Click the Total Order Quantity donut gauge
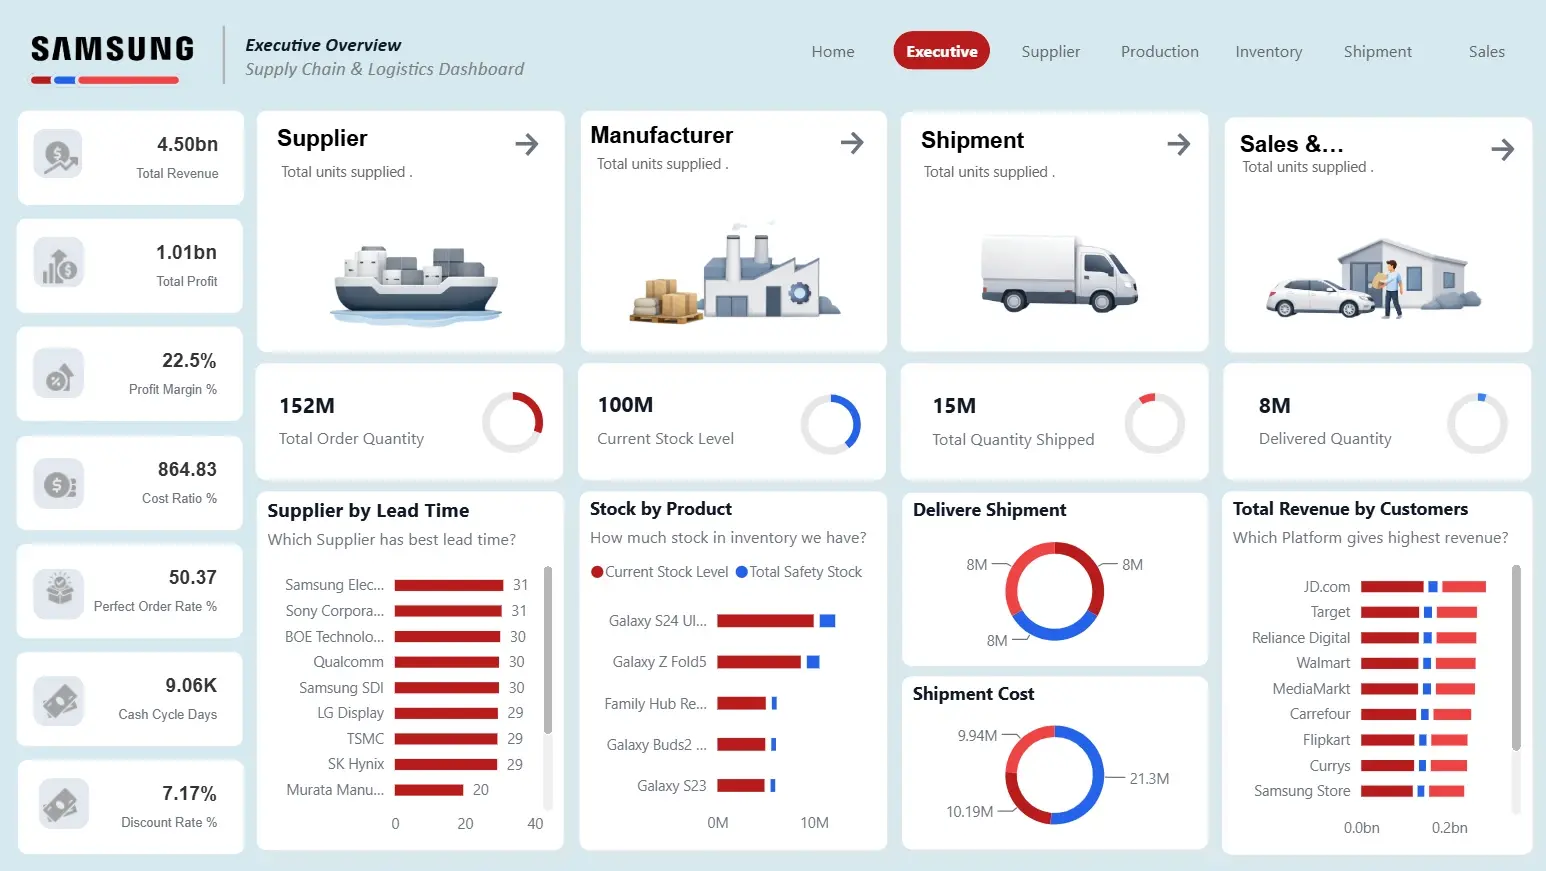Image resolution: width=1546 pixels, height=871 pixels. [x=513, y=422]
